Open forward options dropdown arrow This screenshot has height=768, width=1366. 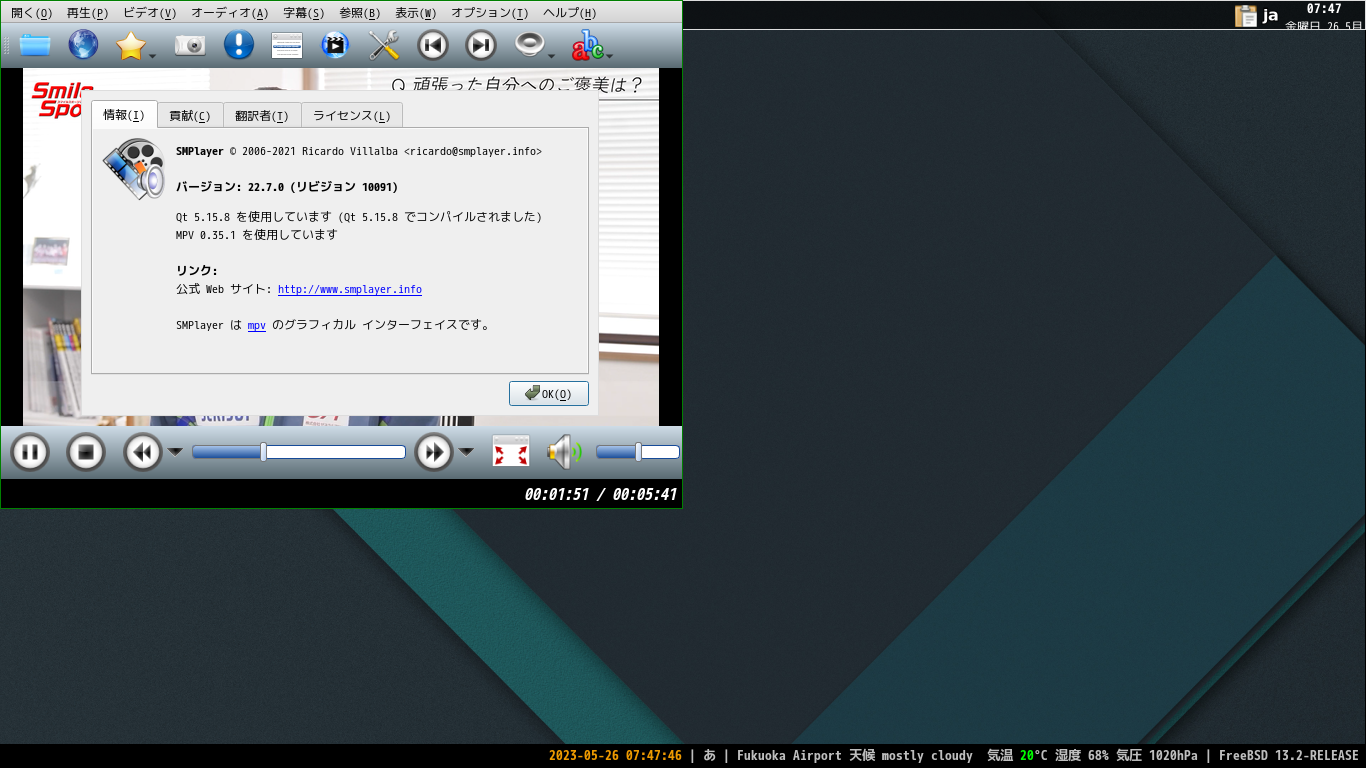pos(466,452)
